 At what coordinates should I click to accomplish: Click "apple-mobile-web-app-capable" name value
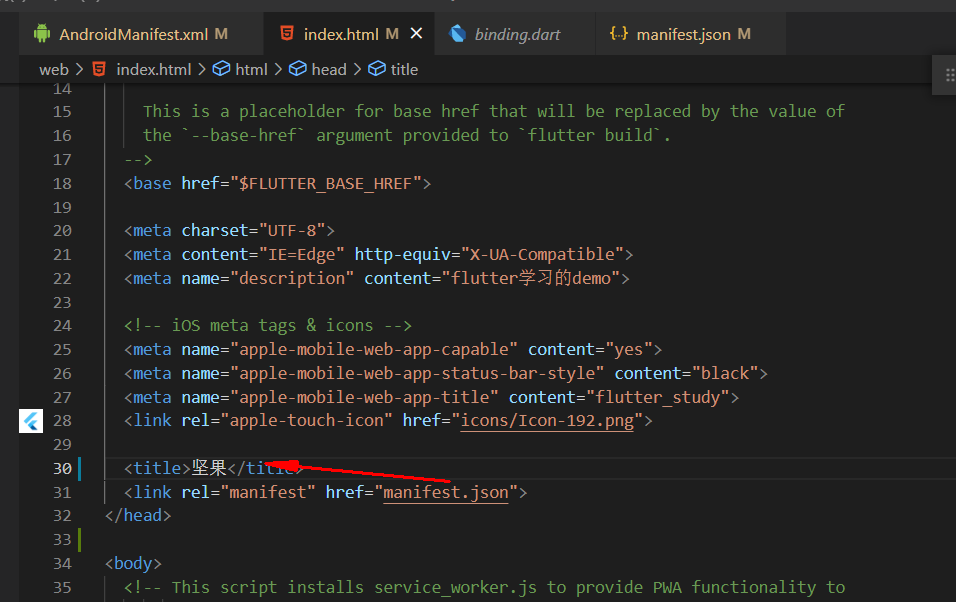pos(374,349)
